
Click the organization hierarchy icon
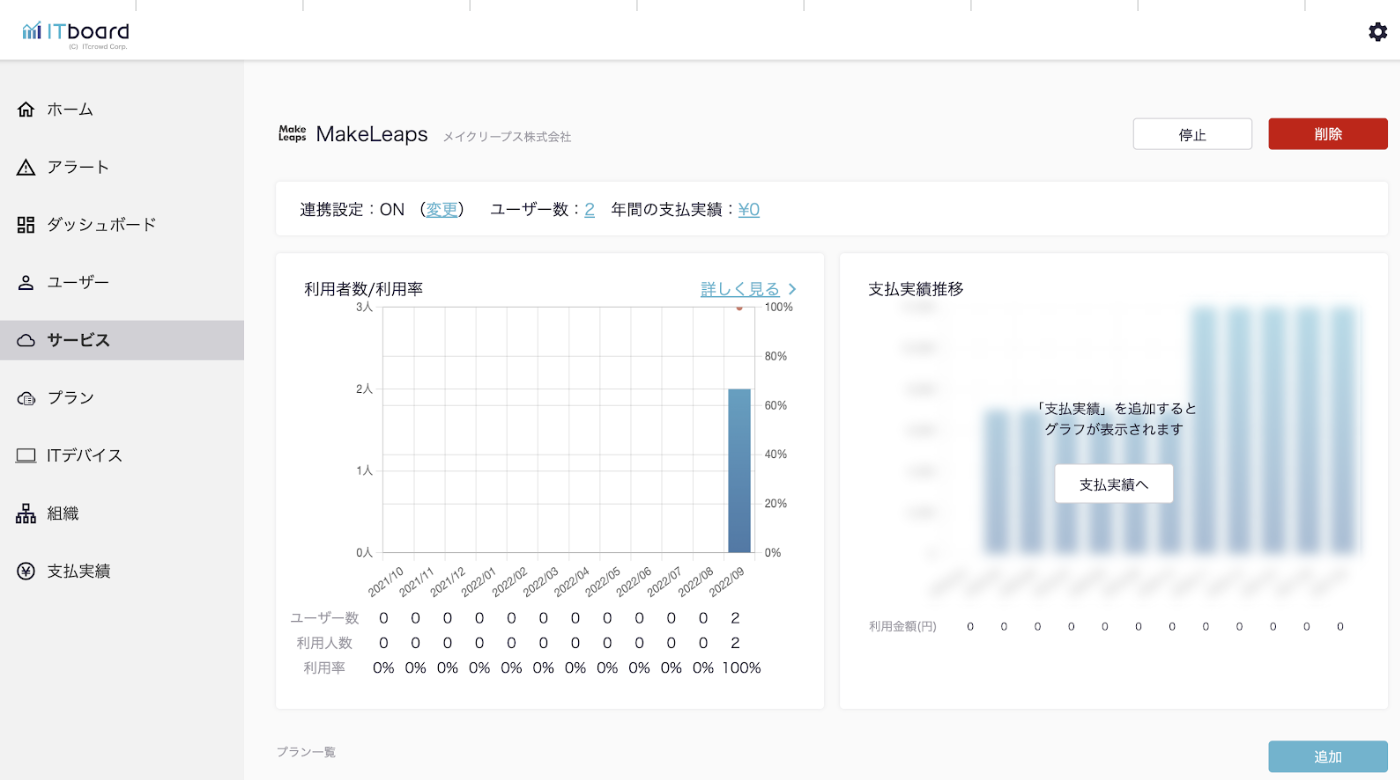pyautogui.click(x=26, y=514)
